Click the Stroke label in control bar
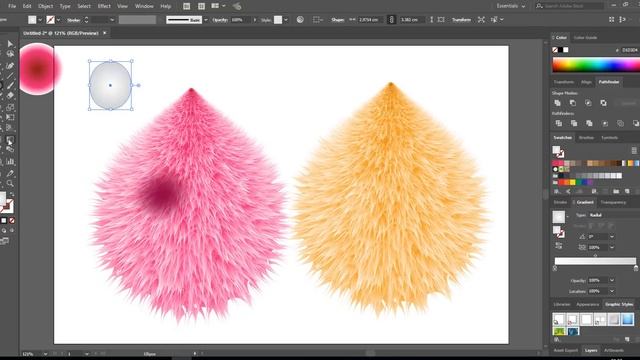The image size is (640, 360). 73,20
